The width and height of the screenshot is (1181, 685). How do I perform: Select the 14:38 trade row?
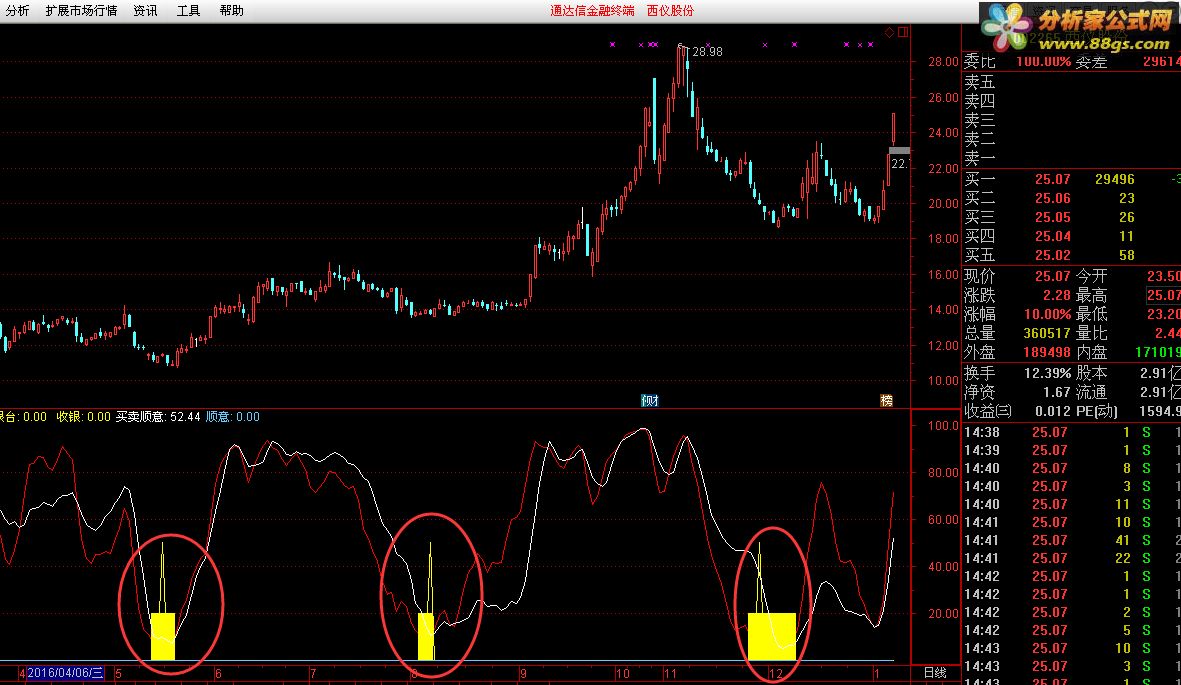1072,433
